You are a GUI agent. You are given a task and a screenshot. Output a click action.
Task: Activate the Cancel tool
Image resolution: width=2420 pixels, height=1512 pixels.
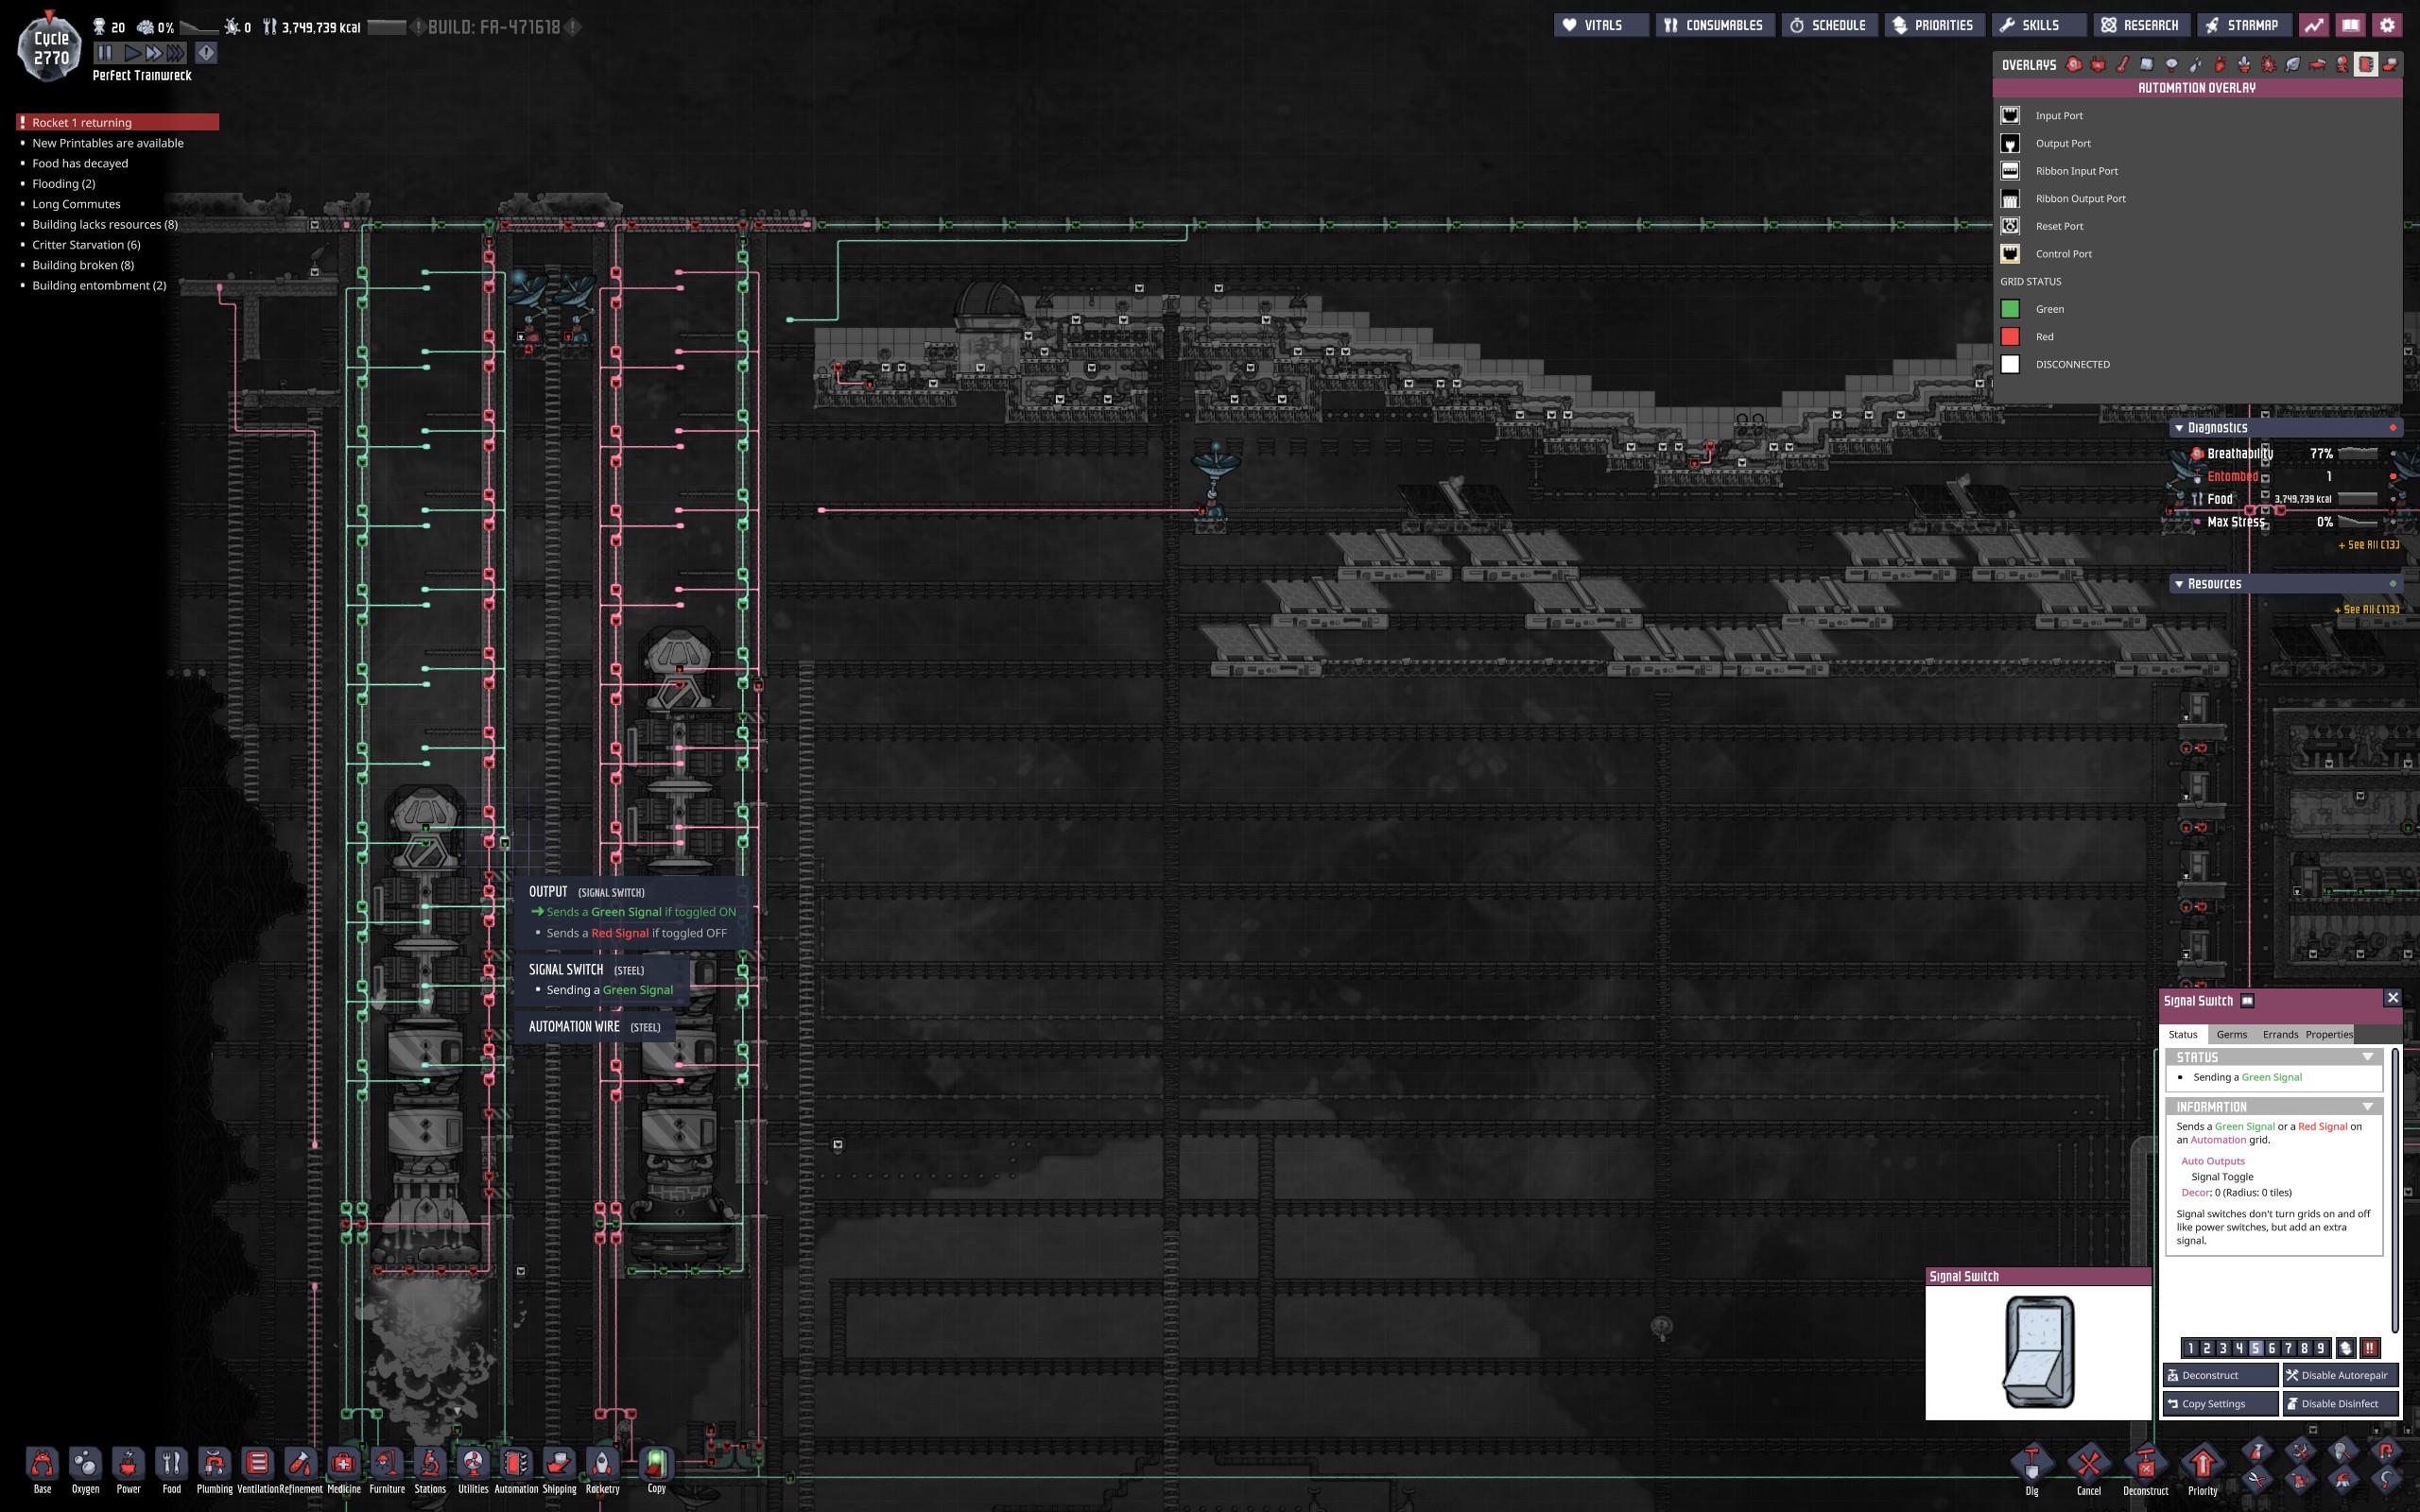click(2088, 1466)
